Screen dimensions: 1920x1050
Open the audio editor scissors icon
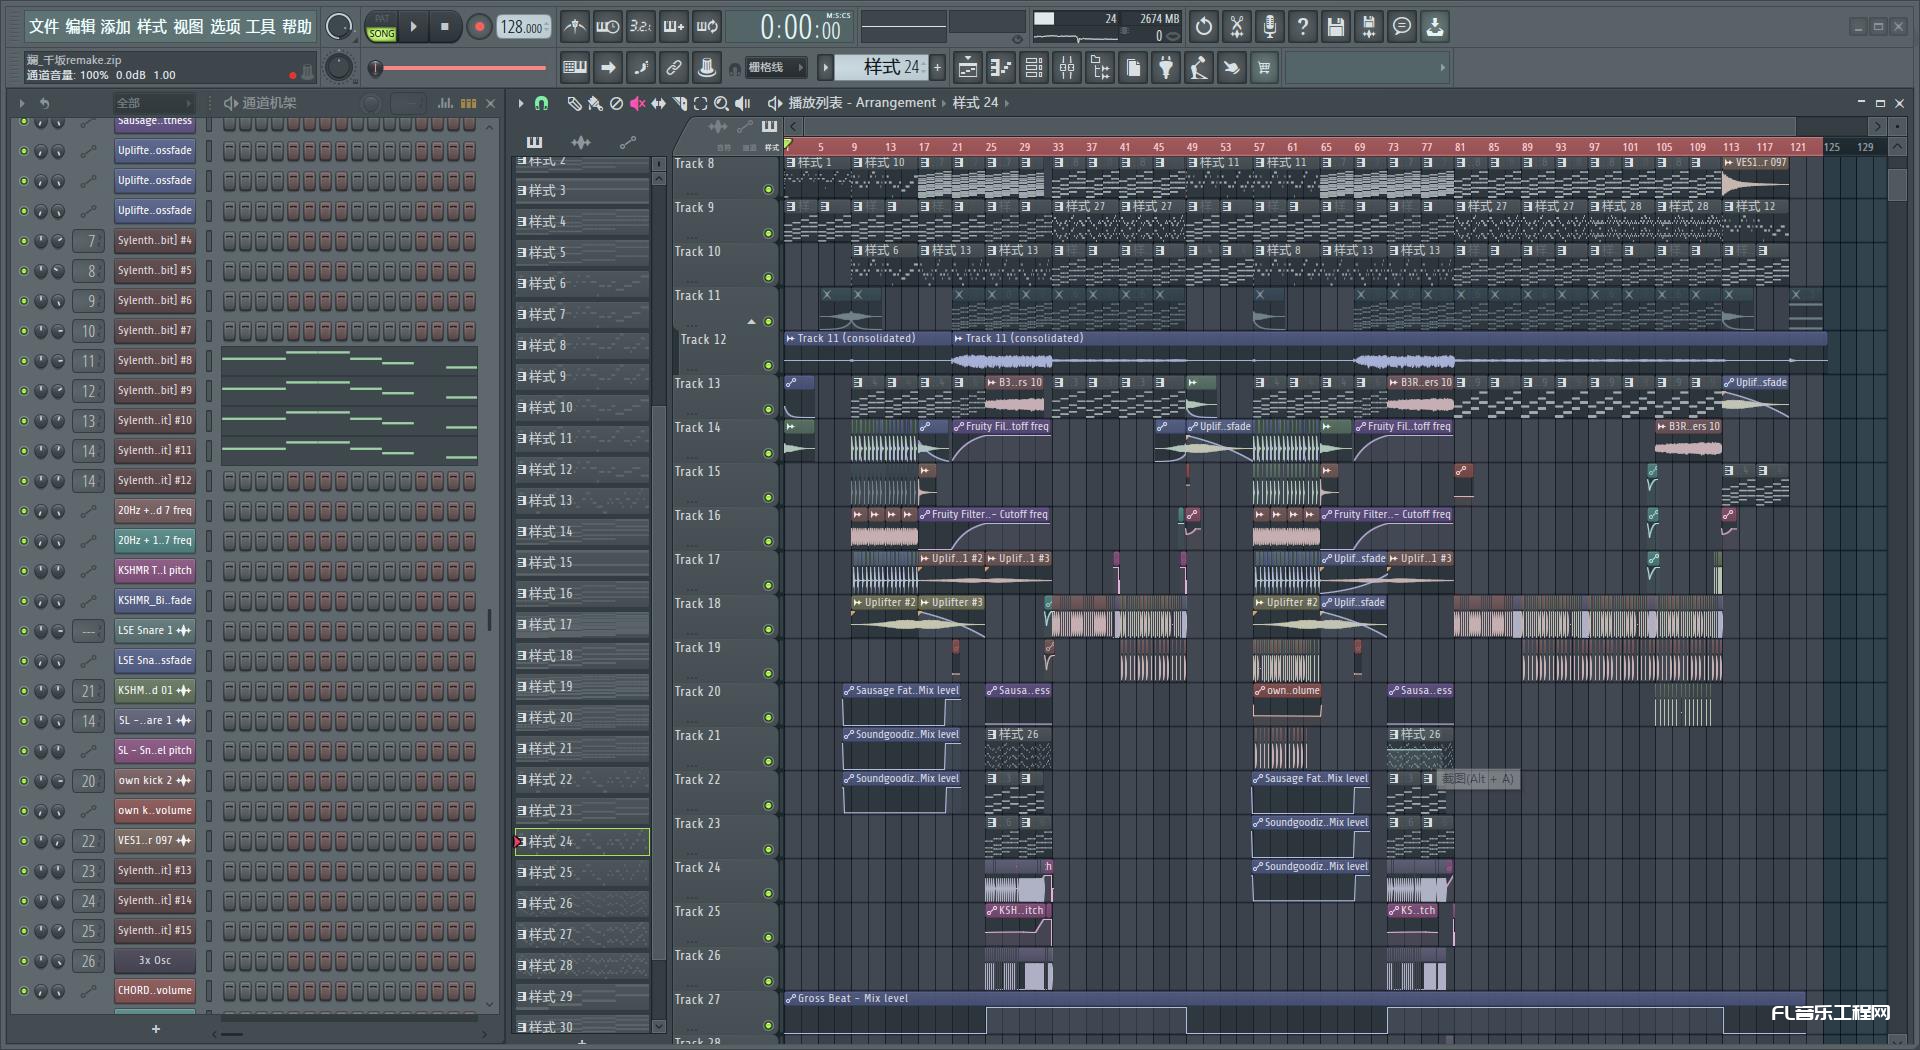pyautogui.click(x=1237, y=27)
